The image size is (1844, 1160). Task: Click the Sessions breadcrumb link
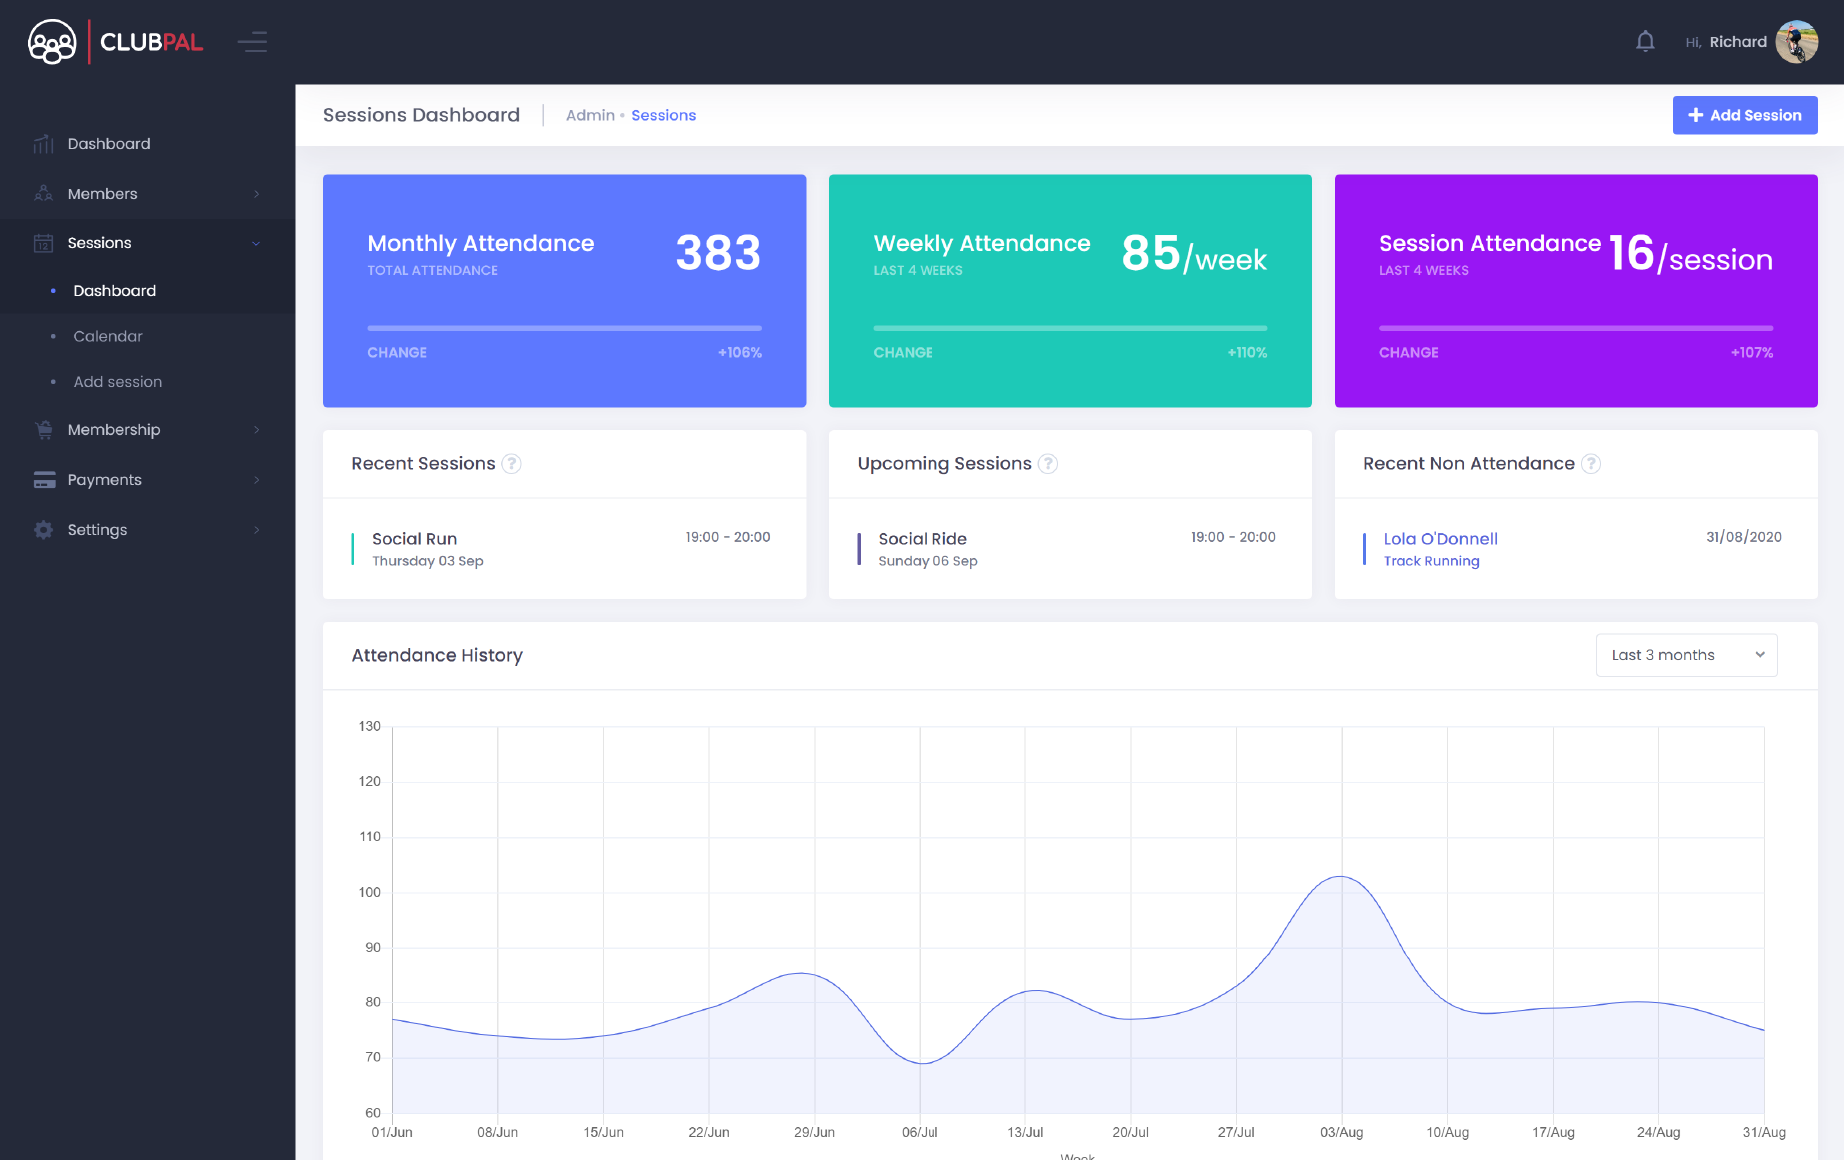(x=663, y=115)
